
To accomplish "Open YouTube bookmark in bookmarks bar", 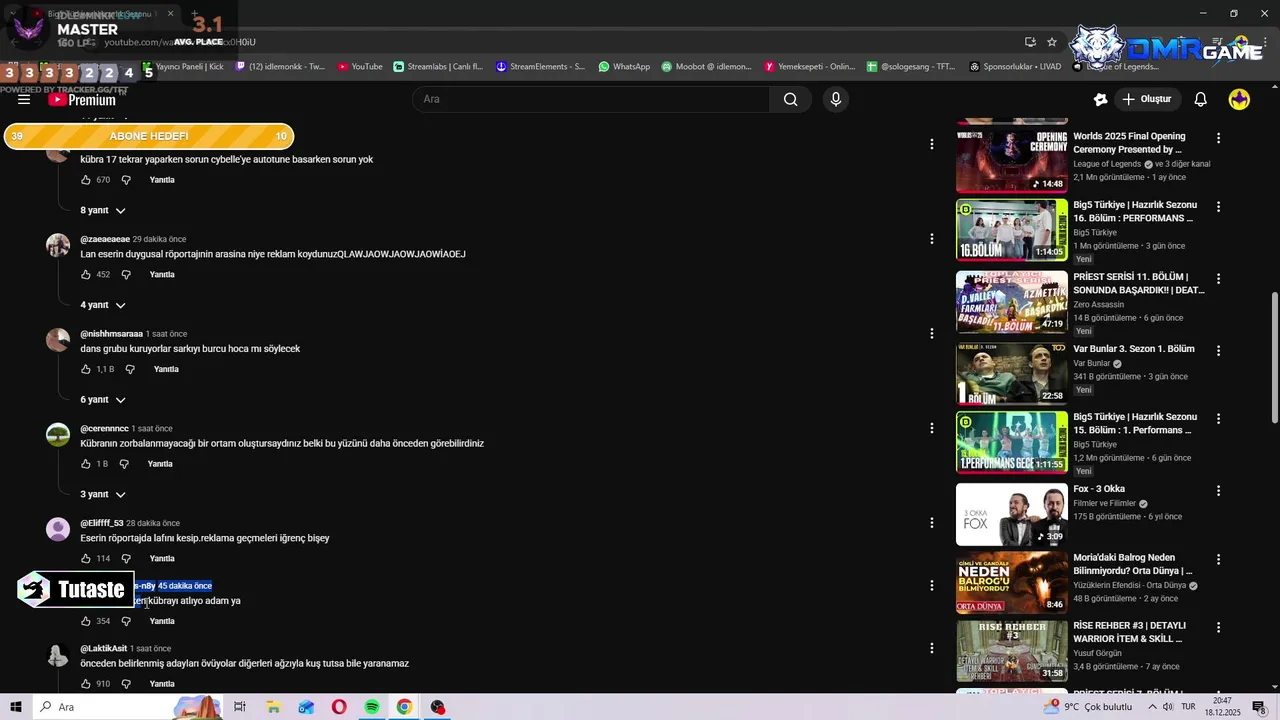I will click(360, 67).
